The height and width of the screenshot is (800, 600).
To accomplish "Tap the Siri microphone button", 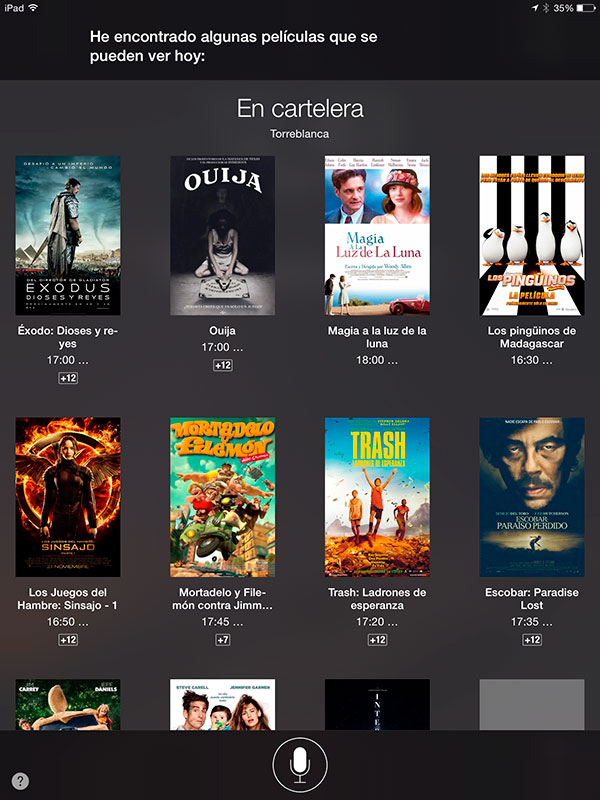I will pos(300,765).
